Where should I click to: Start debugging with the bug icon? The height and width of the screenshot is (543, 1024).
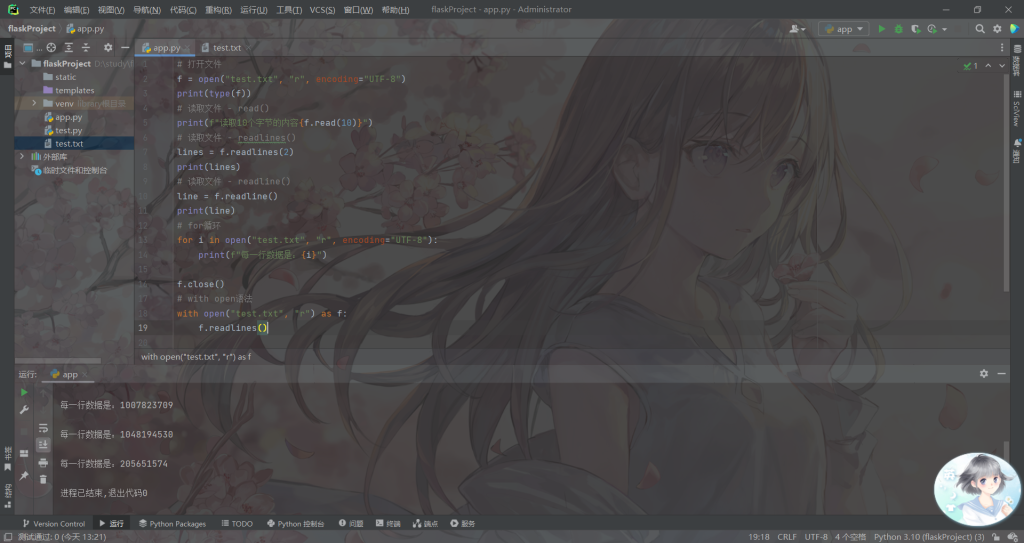pos(898,29)
